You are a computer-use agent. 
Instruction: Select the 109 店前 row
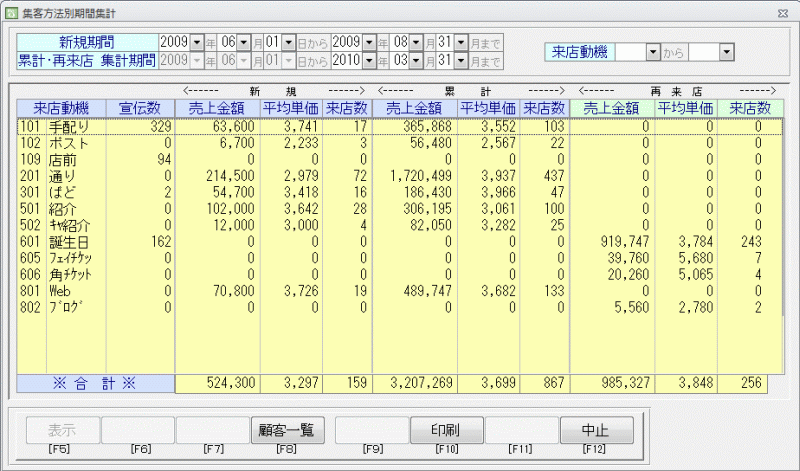coord(399,160)
